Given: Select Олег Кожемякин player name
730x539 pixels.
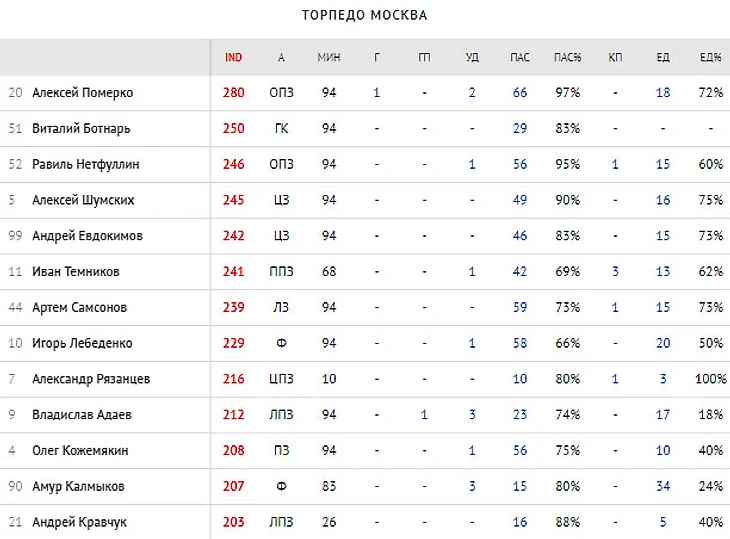Looking at the screenshot, I should 80,450.
